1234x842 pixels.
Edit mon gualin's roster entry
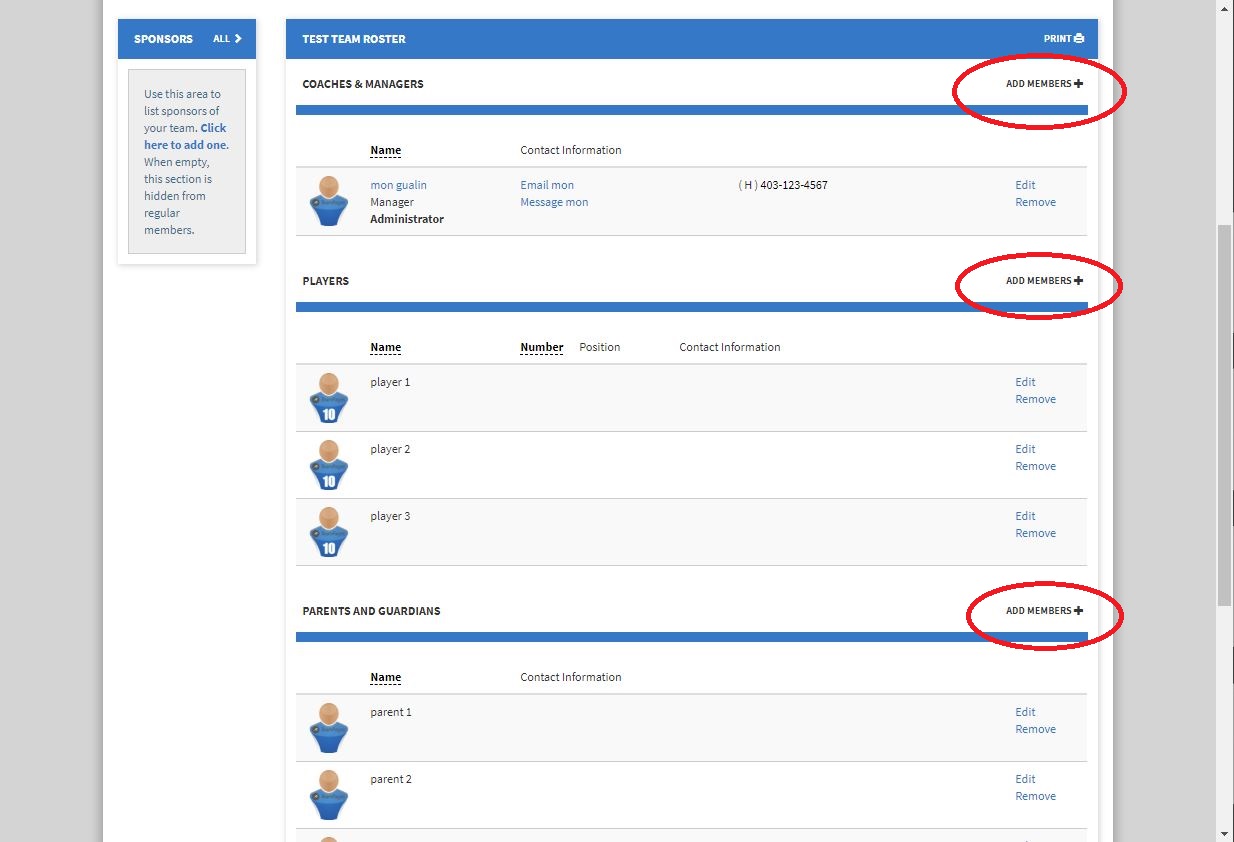click(1025, 185)
